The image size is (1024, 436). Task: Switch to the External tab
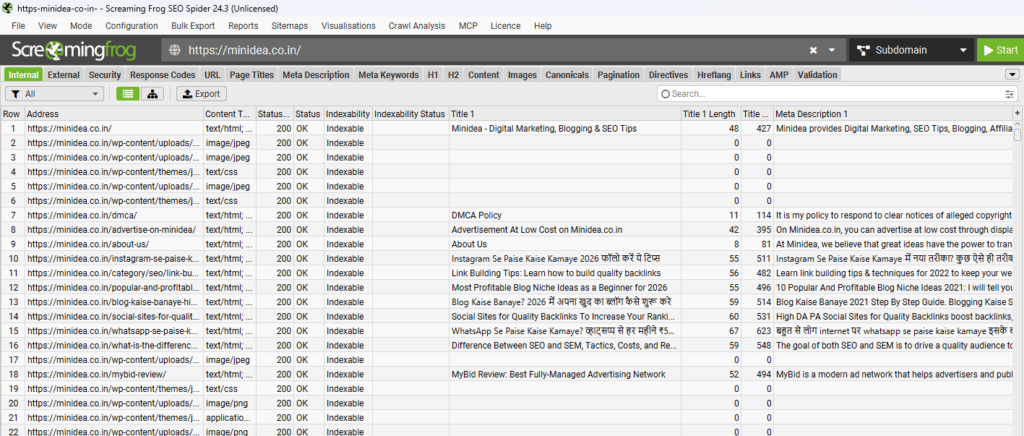[x=63, y=74]
